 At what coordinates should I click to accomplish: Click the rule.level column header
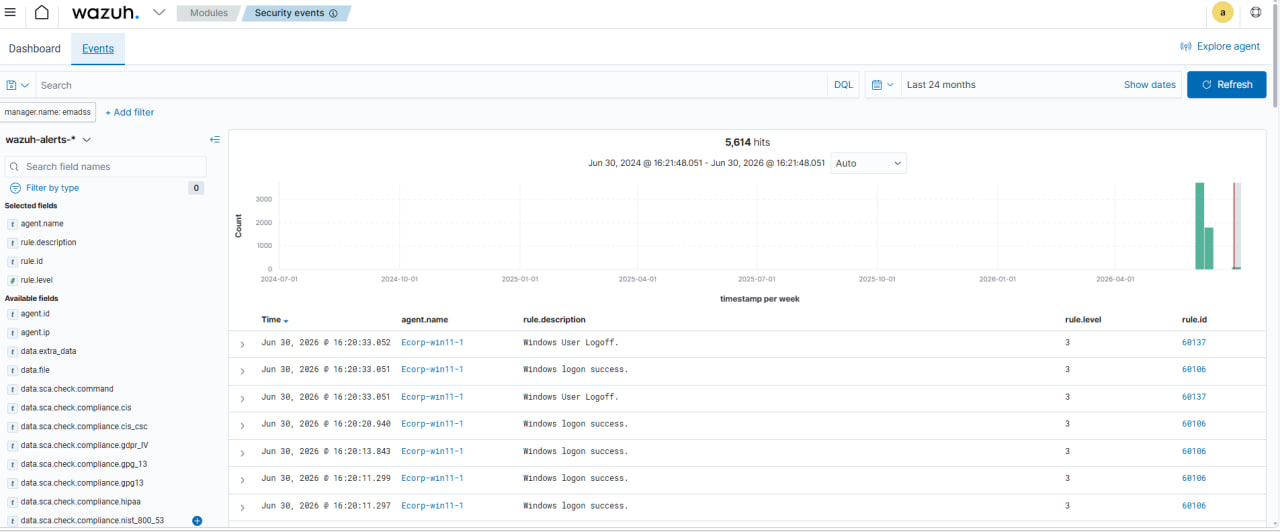[1083, 320]
